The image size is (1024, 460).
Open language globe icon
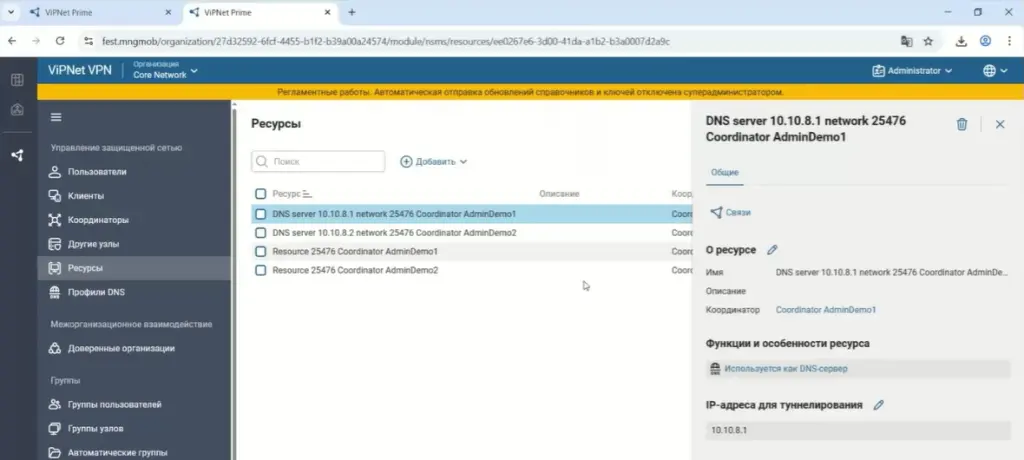[989, 71]
